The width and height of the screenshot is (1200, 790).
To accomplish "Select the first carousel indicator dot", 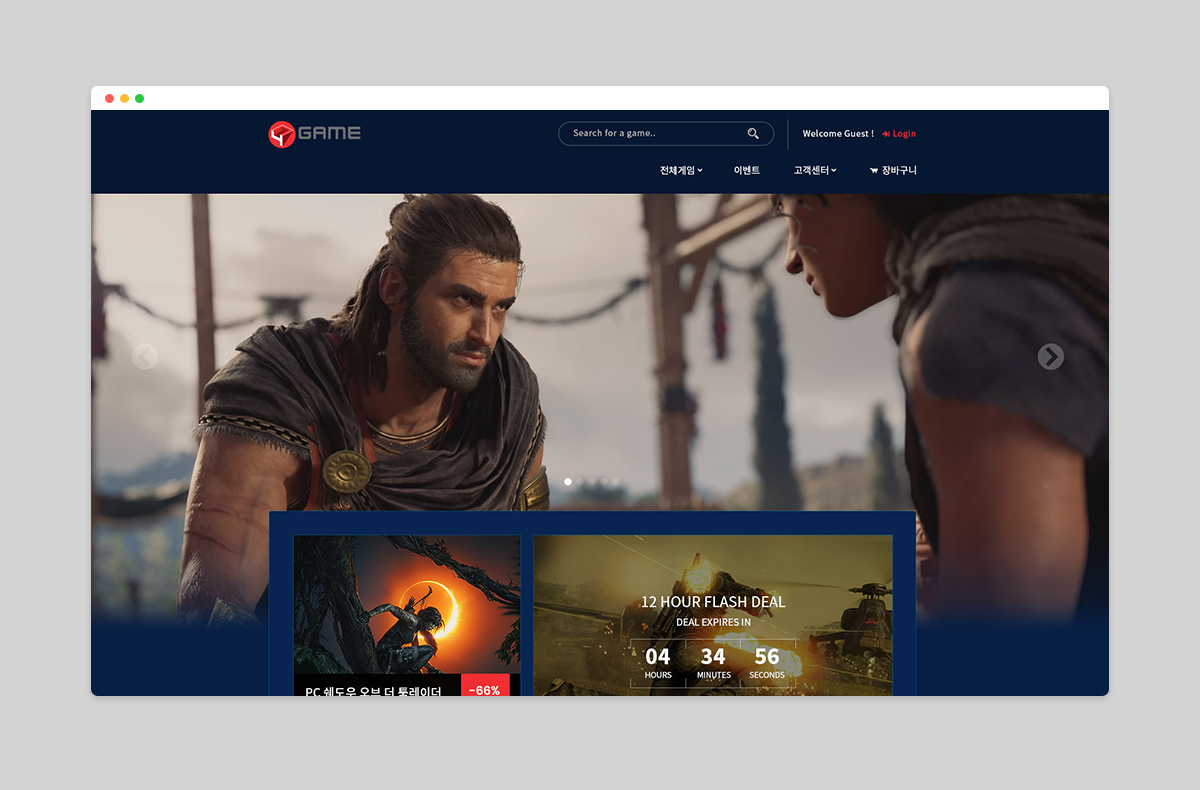I will [x=568, y=481].
